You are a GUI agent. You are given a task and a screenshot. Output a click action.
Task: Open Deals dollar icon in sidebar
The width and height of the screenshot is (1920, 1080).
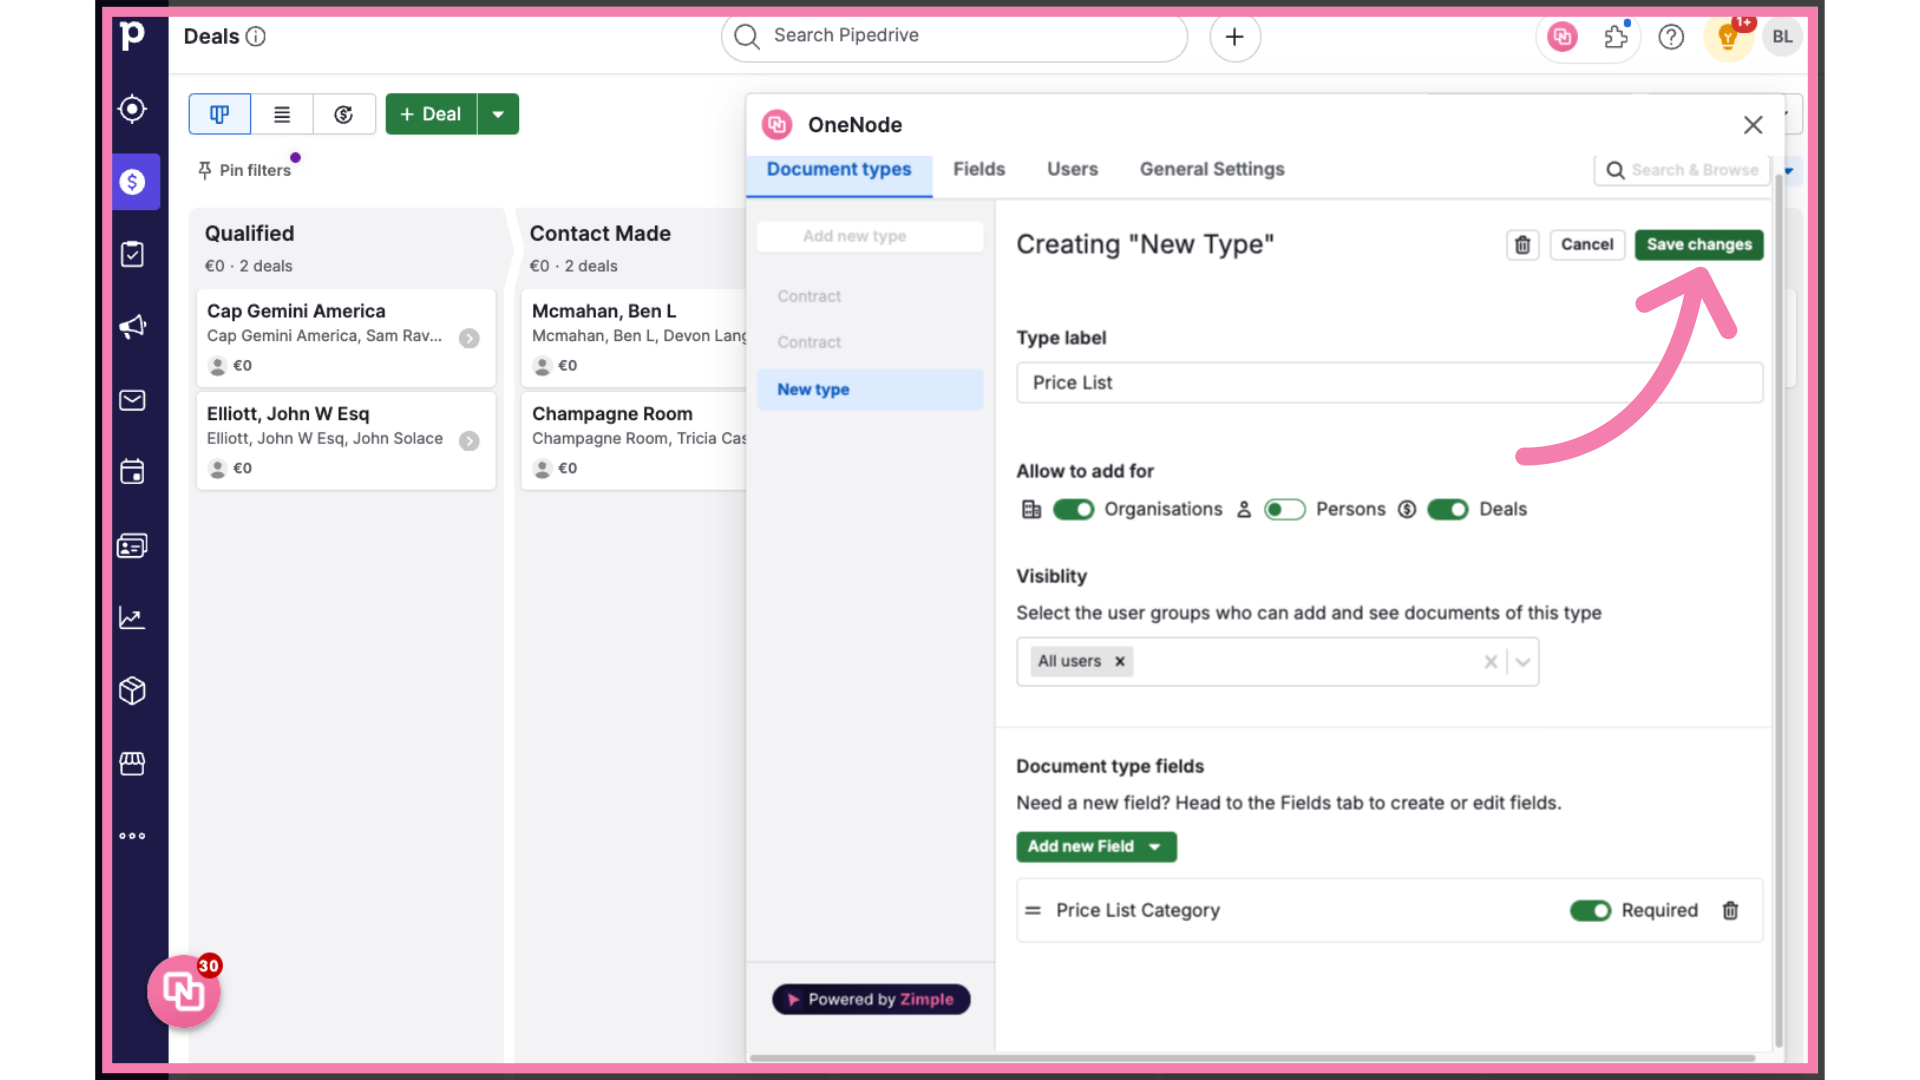132,182
